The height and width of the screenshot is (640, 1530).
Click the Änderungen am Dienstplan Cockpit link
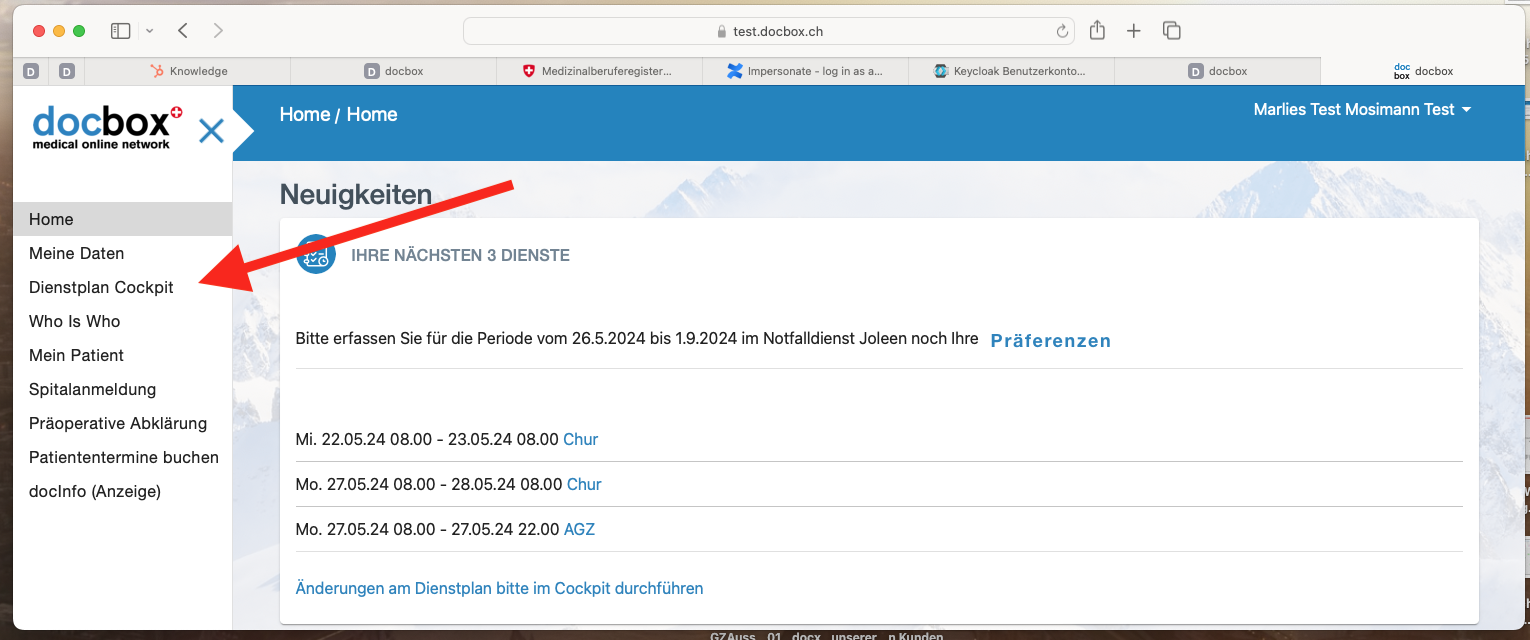pyautogui.click(x=499, y=588)
